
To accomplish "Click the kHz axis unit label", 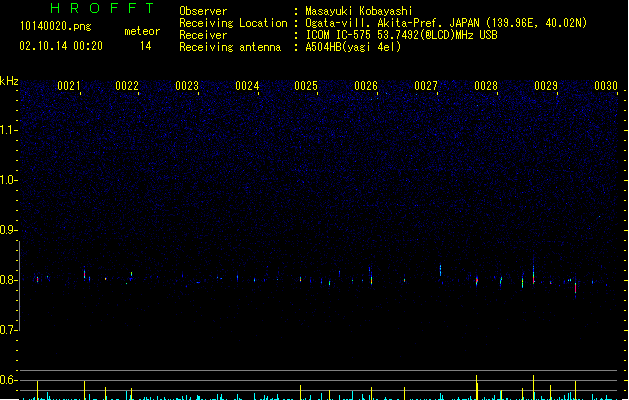I will 9,81.
